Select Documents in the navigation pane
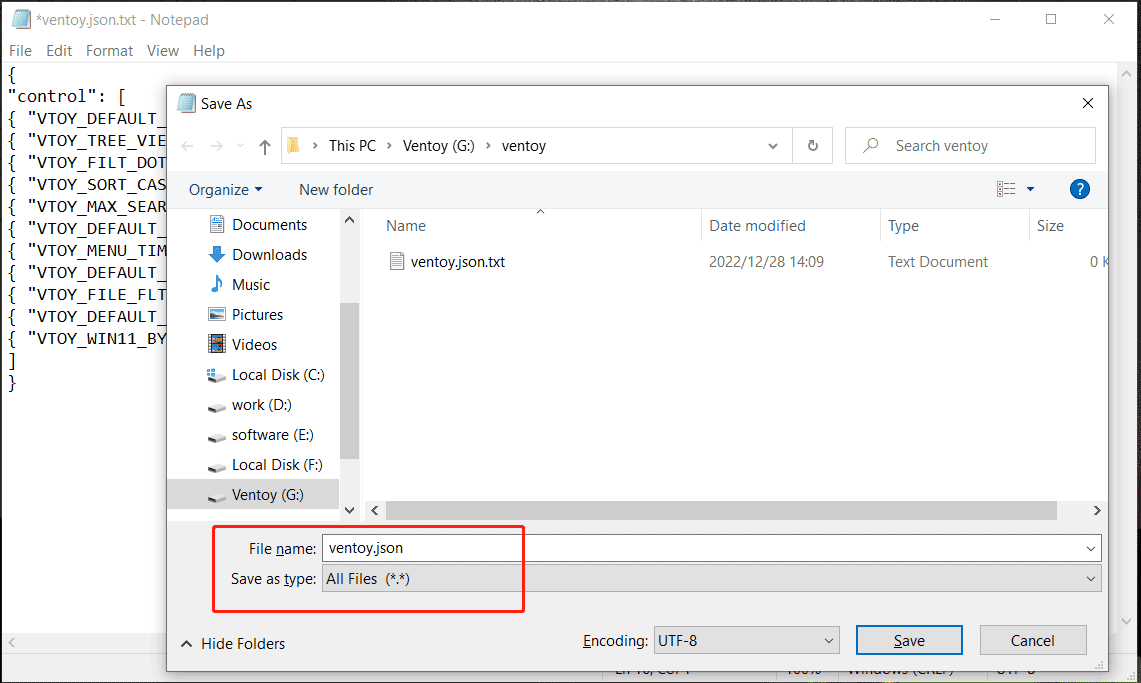 click(x=269, y=225)
